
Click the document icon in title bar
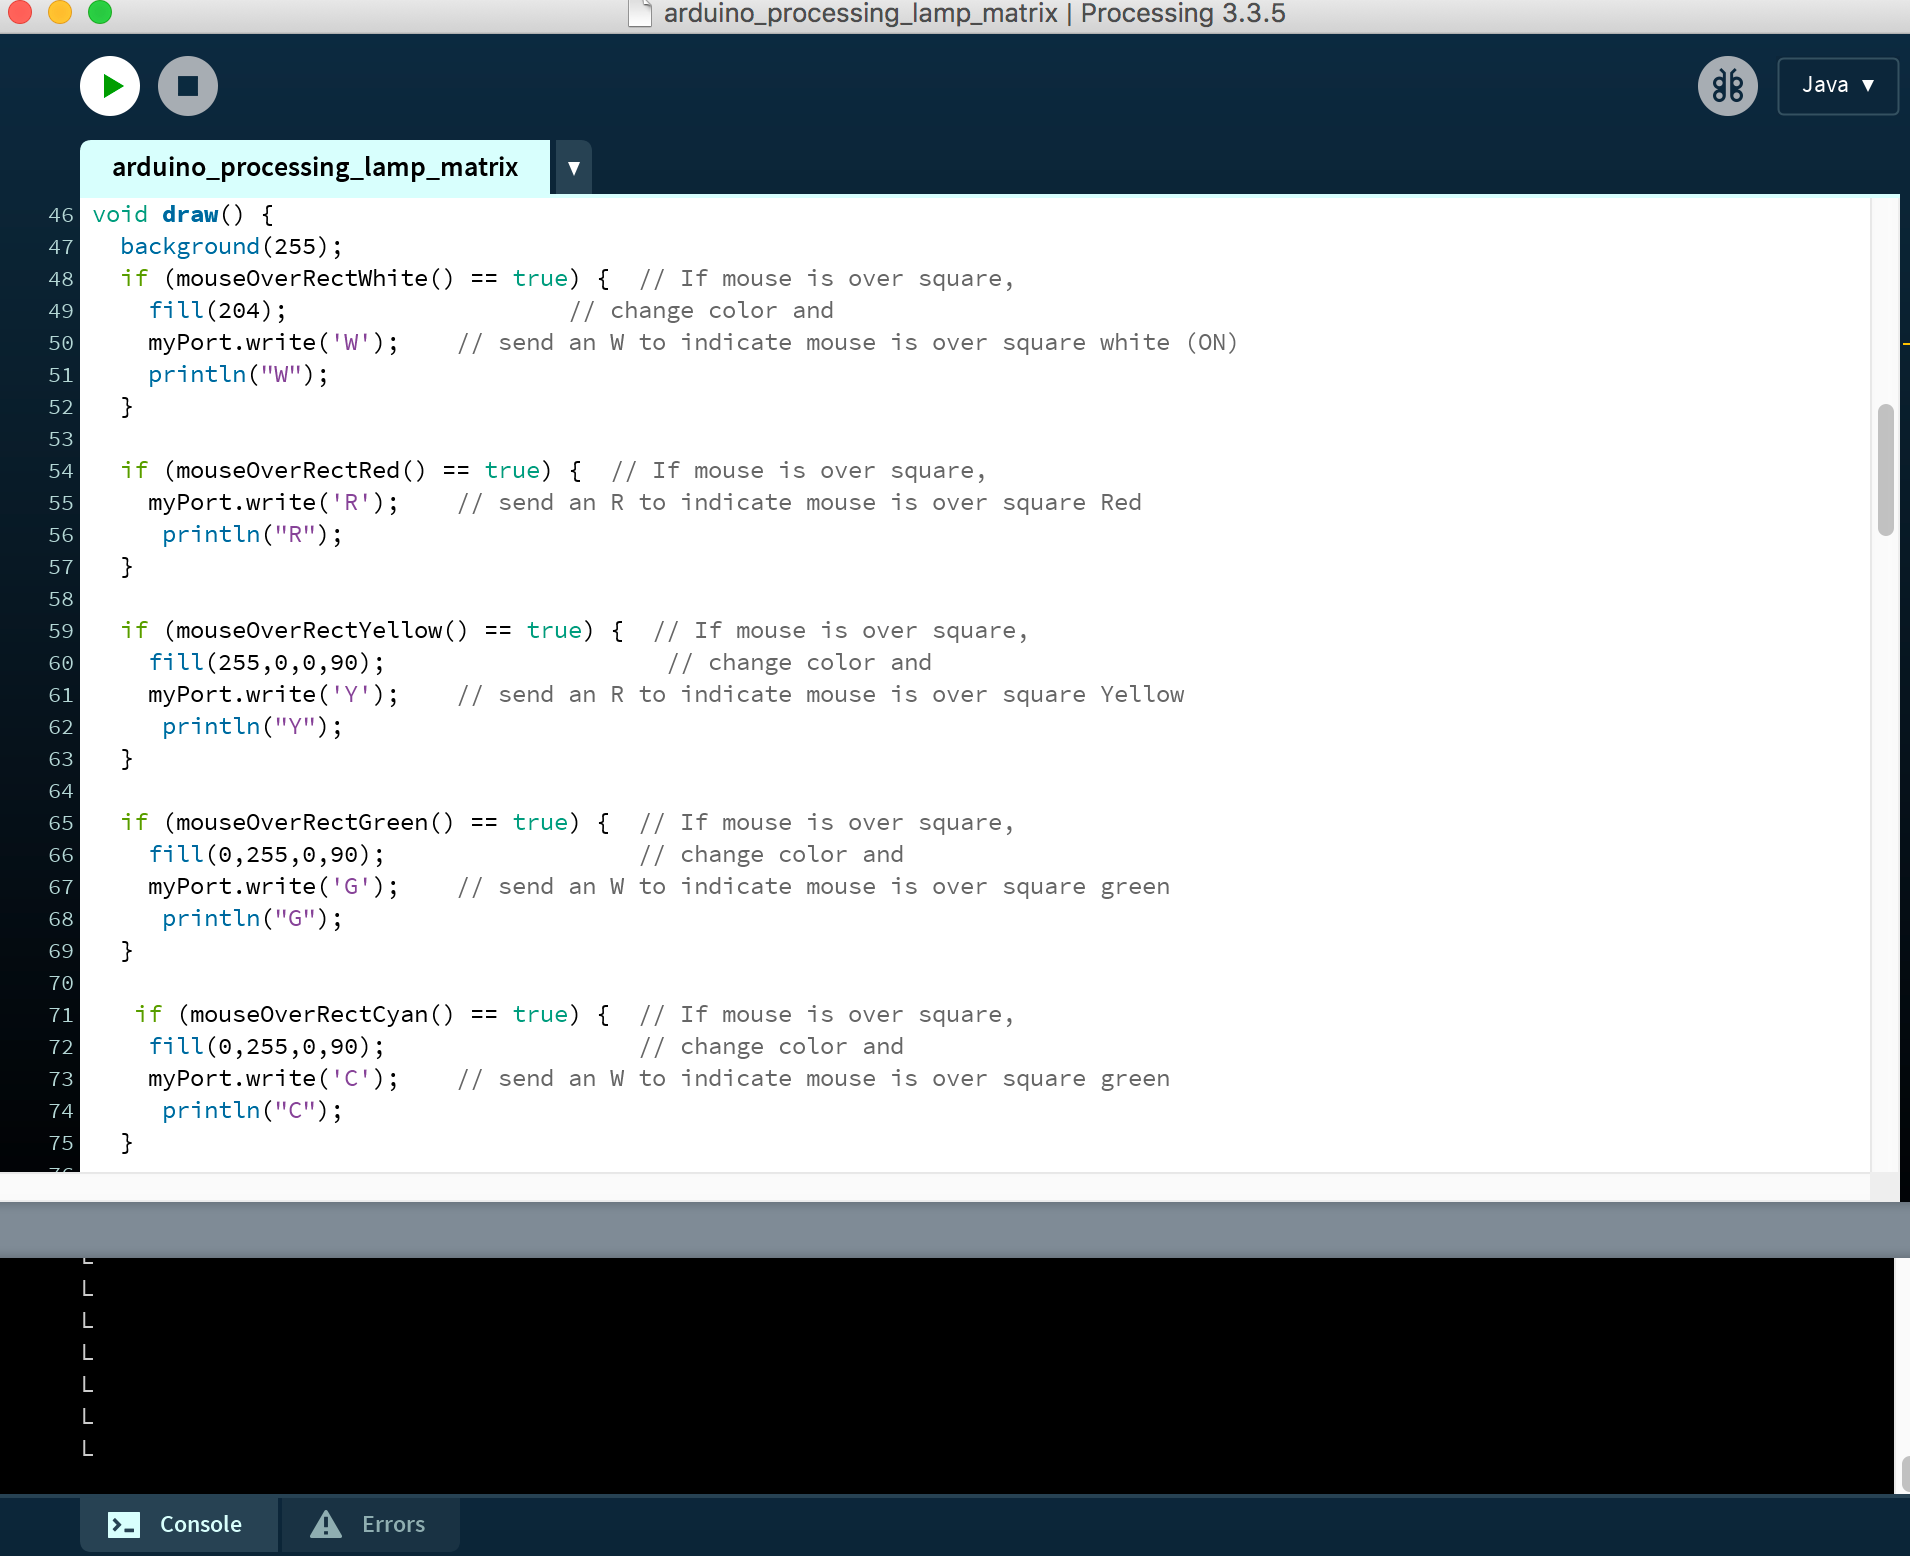(x=640, y=13)
